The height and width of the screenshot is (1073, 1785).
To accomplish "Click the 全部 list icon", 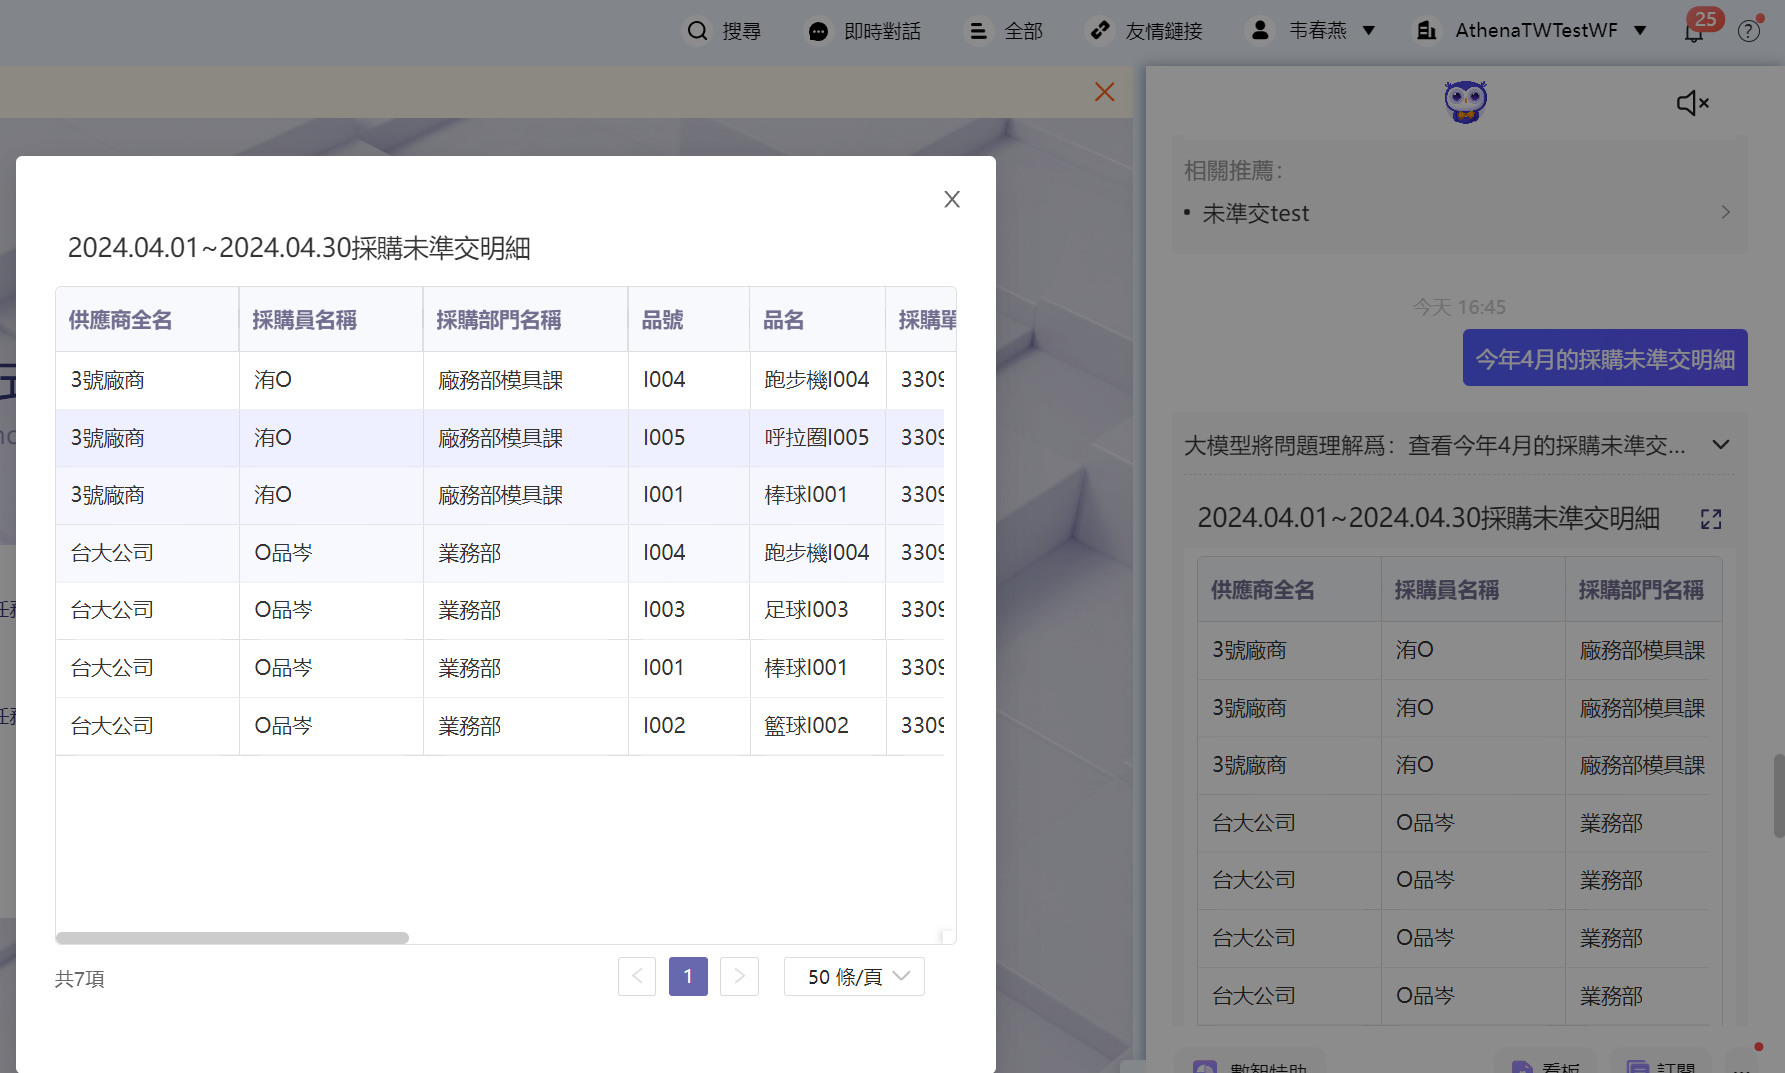I will point(978,32).
